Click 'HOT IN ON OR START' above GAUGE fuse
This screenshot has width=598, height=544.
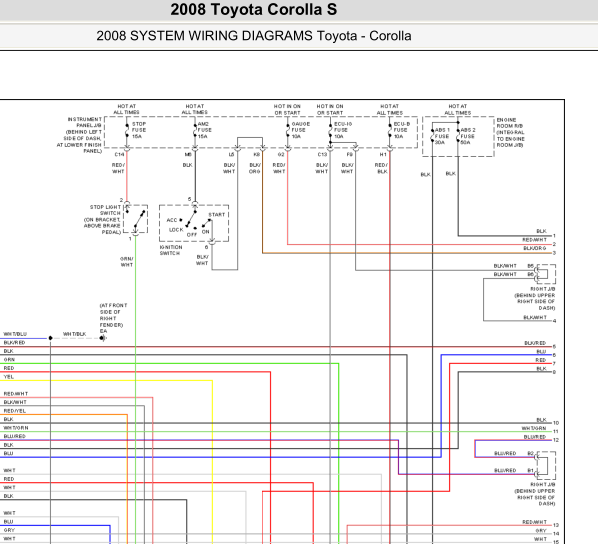tap(287, 109)
